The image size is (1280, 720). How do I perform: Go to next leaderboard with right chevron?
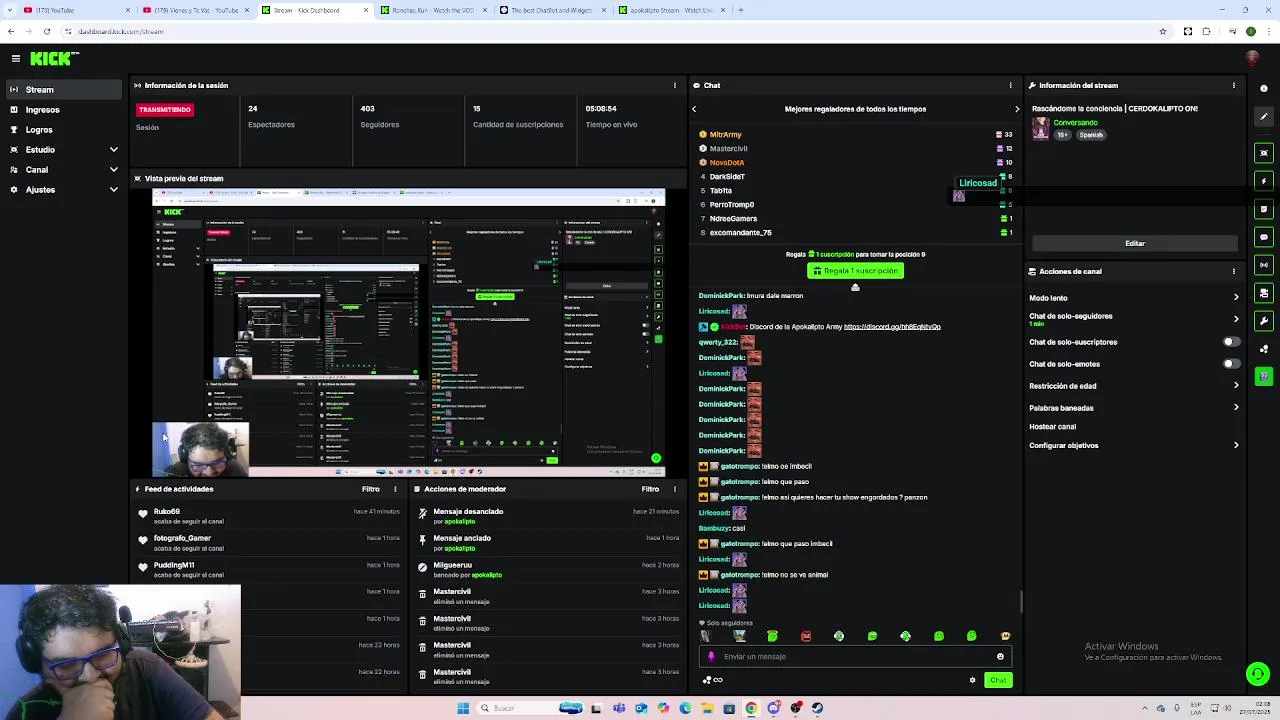tap(1017, 109)
